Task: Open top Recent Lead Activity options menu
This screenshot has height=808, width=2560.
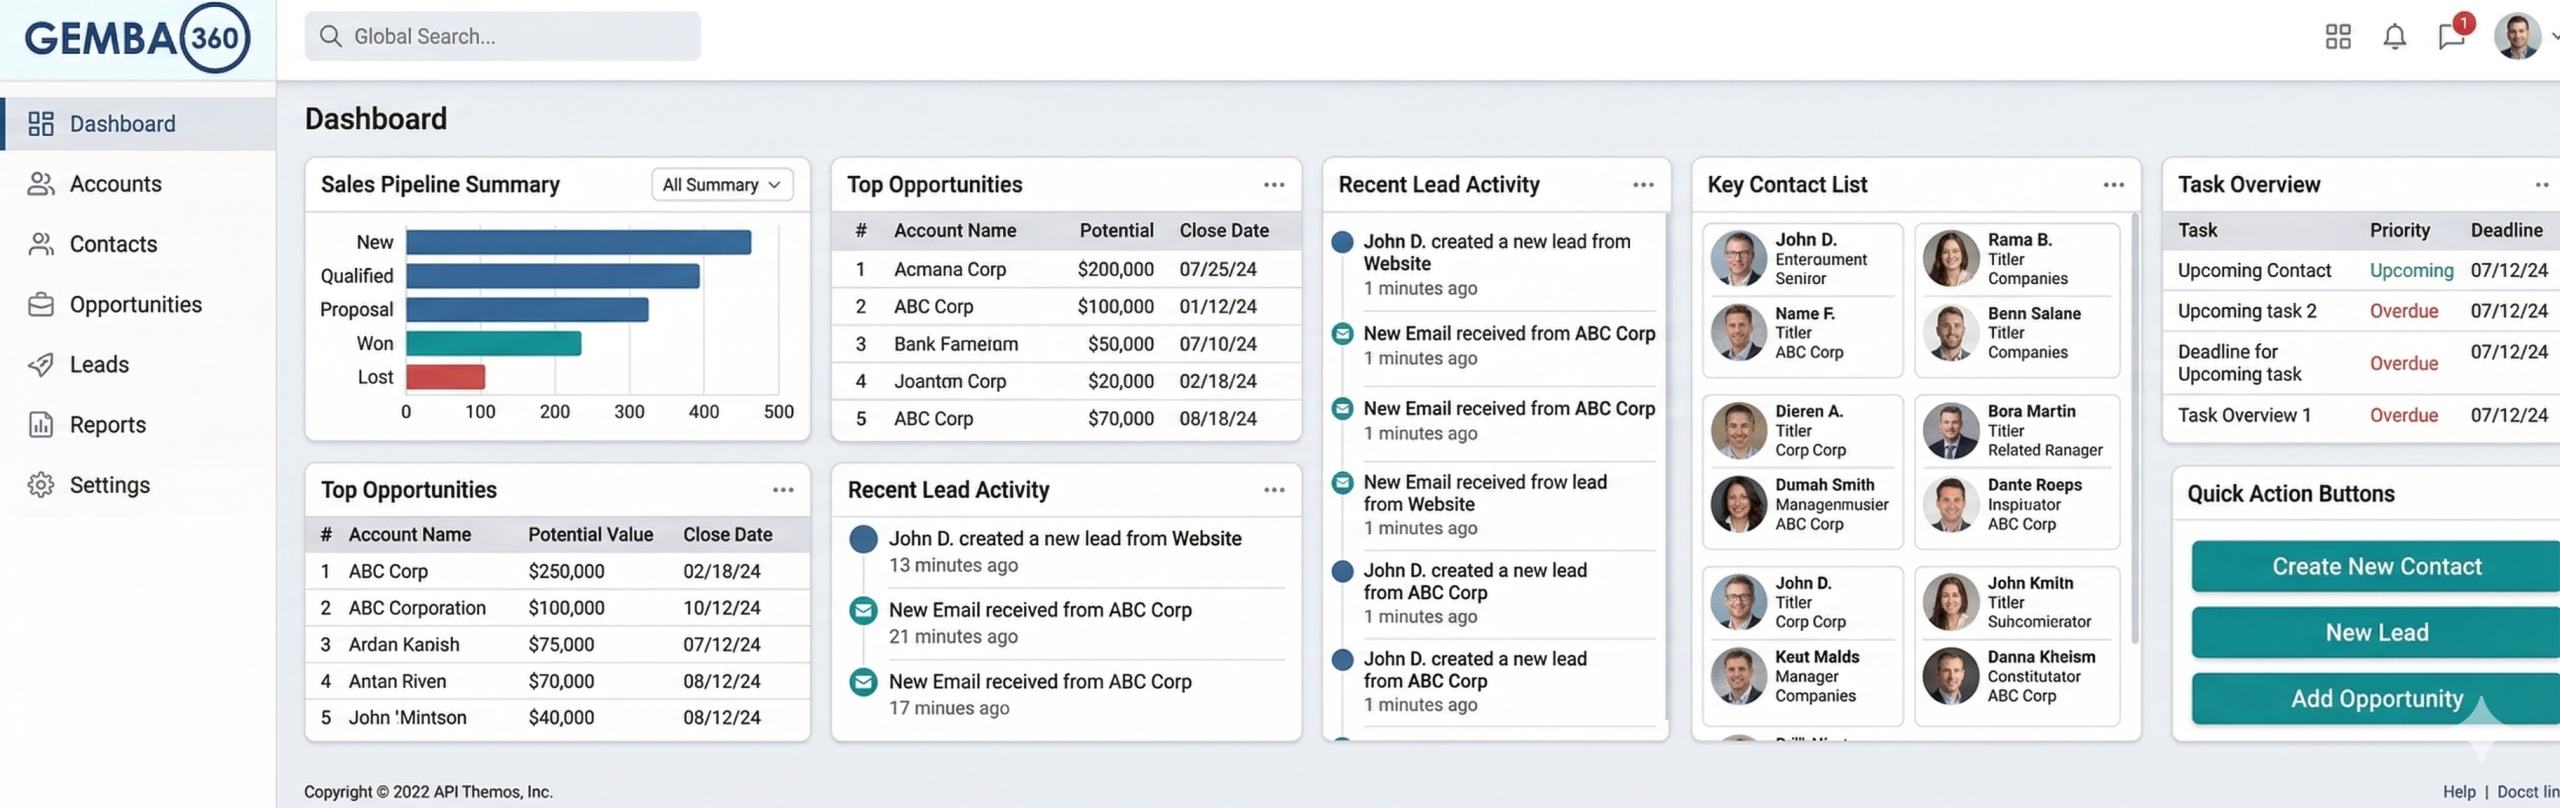Action: tap(1643, 185)
